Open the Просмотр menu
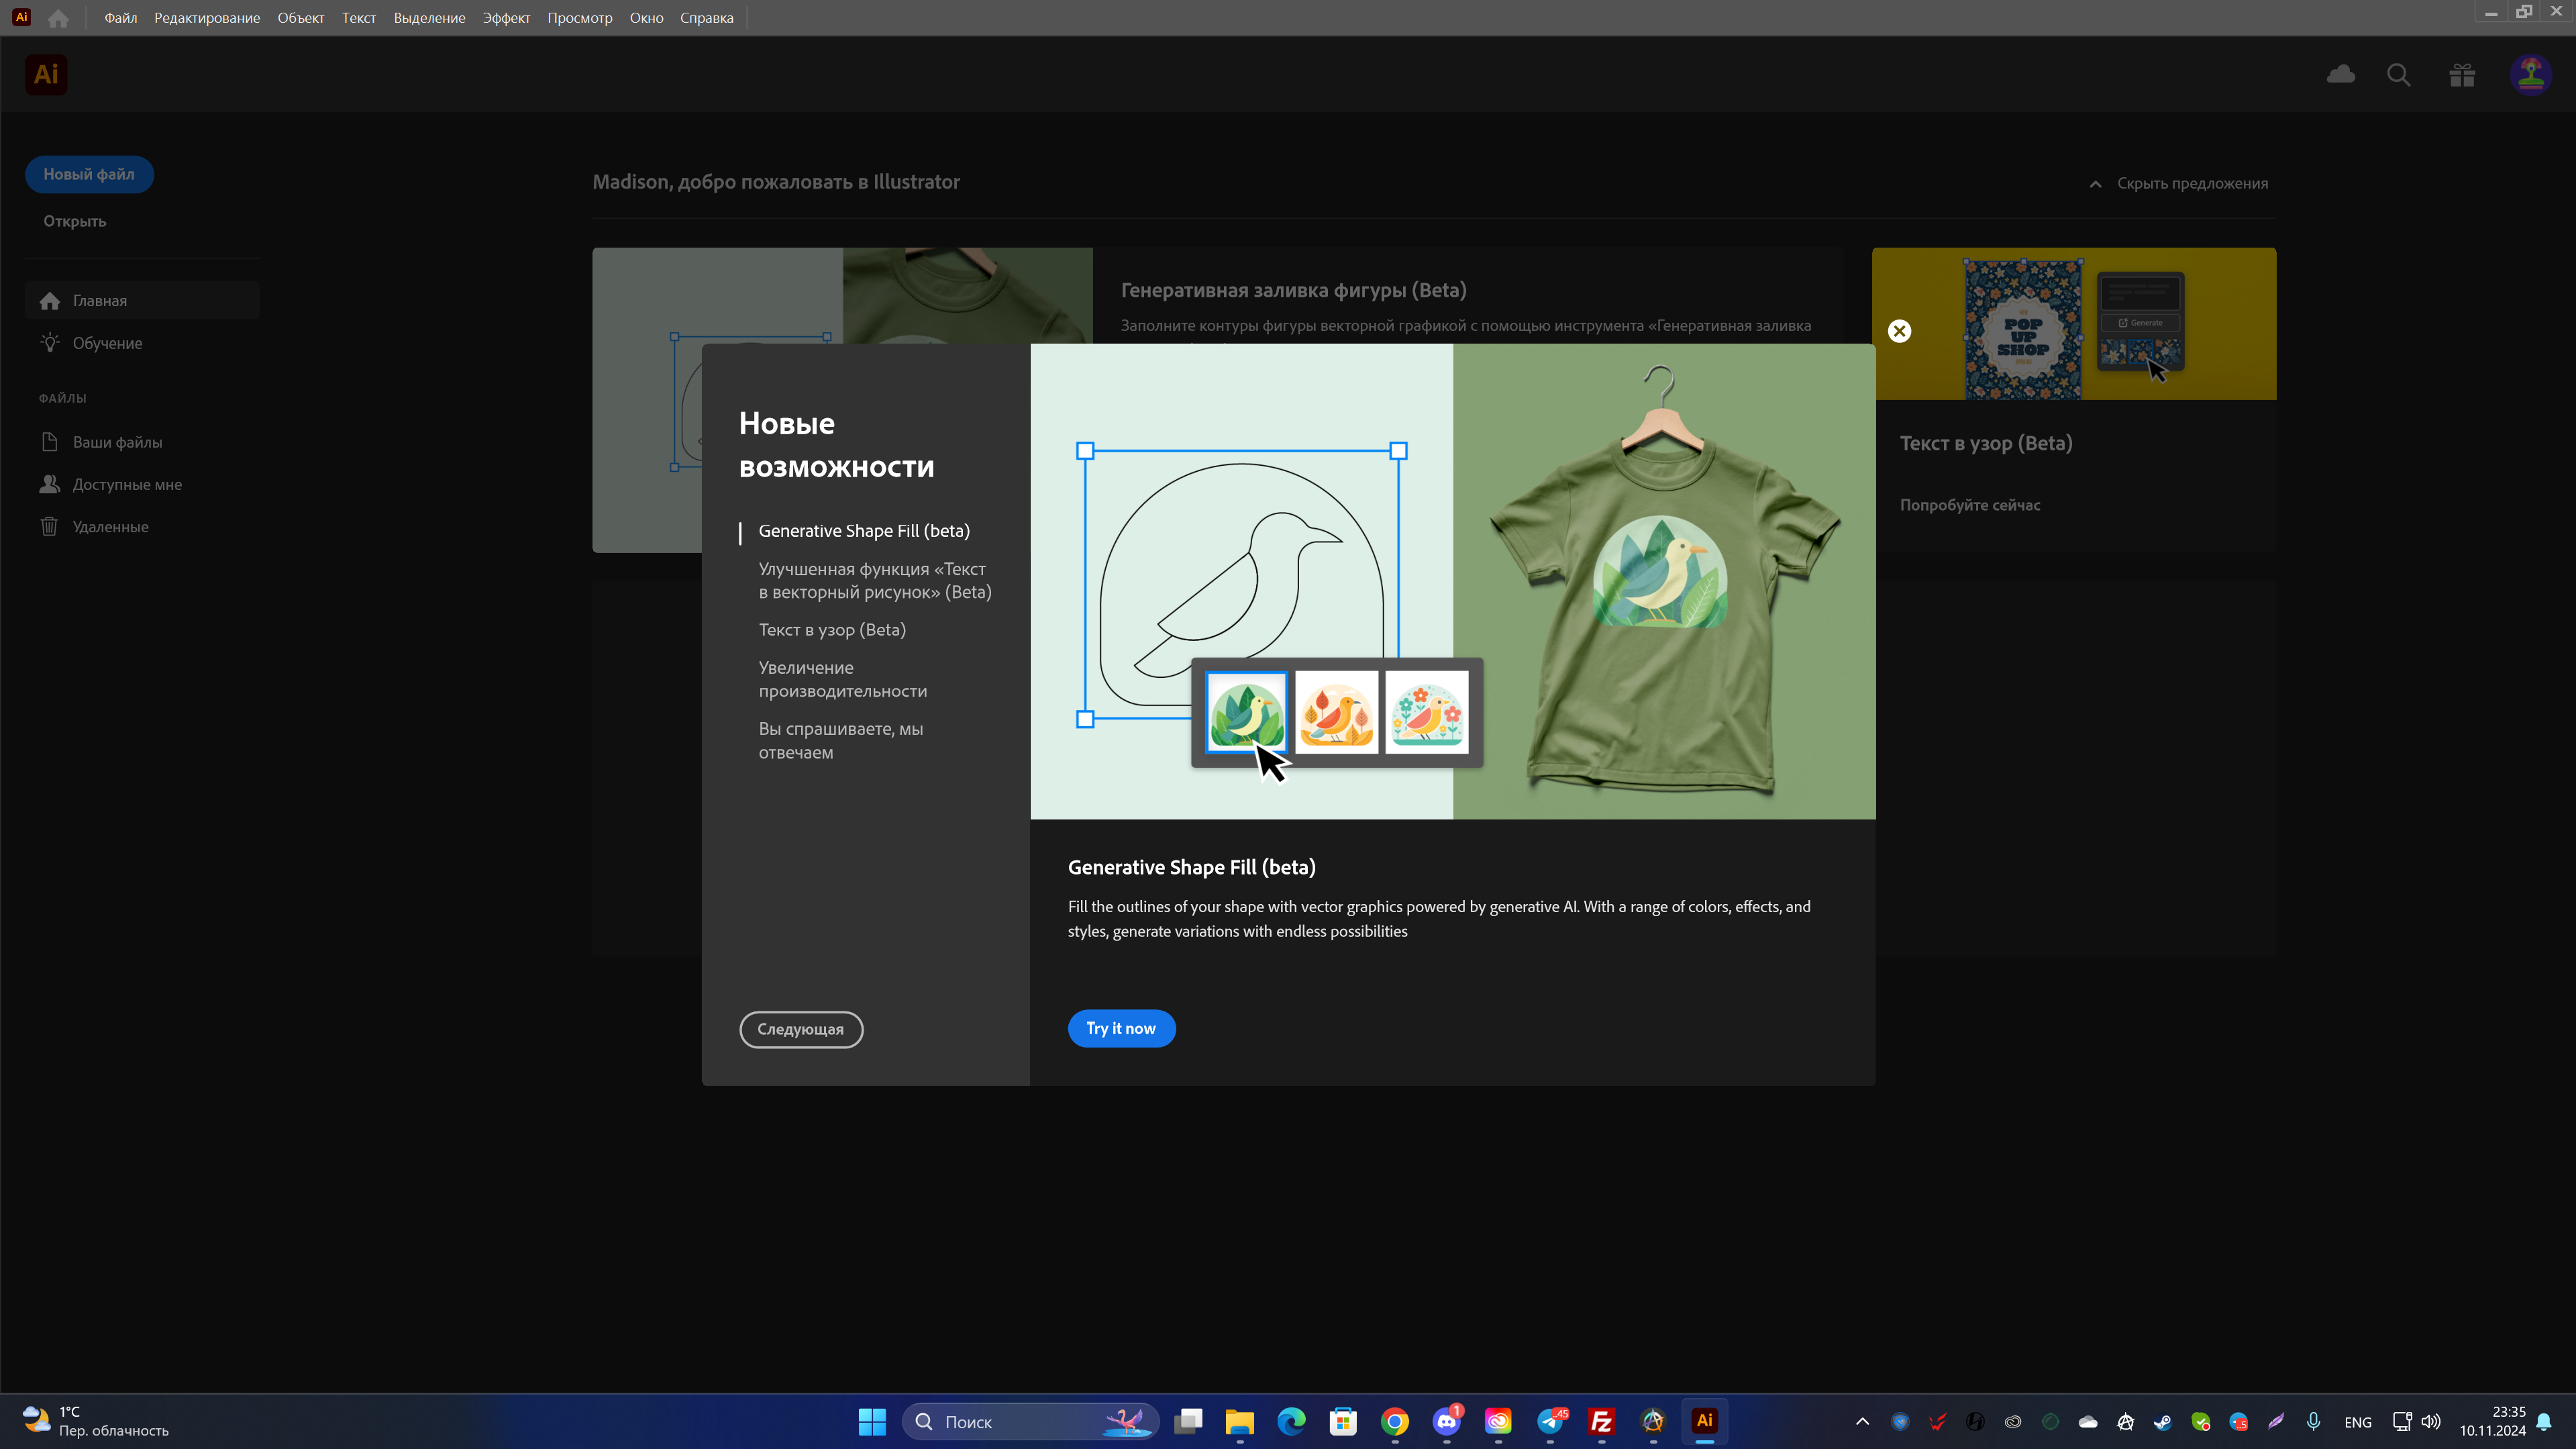Screen dimensions: 2576x1449 tap(580, 18)
